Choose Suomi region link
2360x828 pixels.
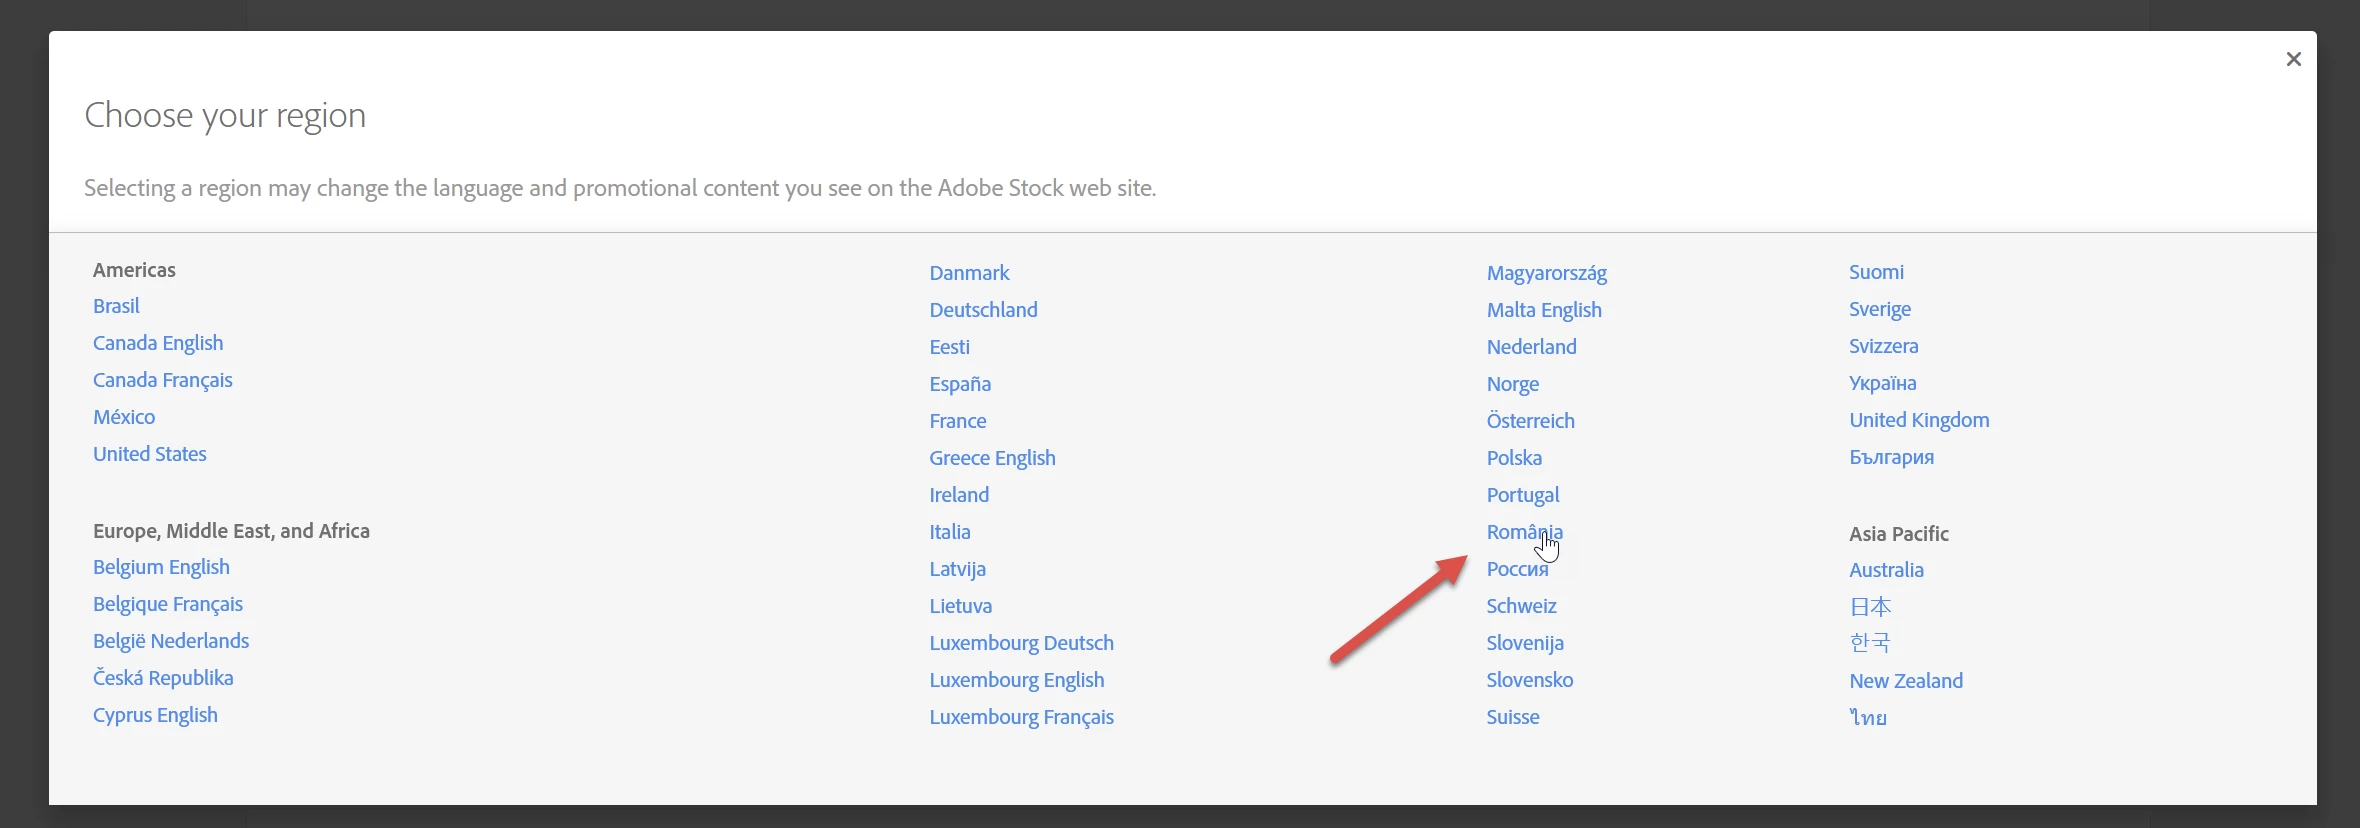pos(1876,272)
